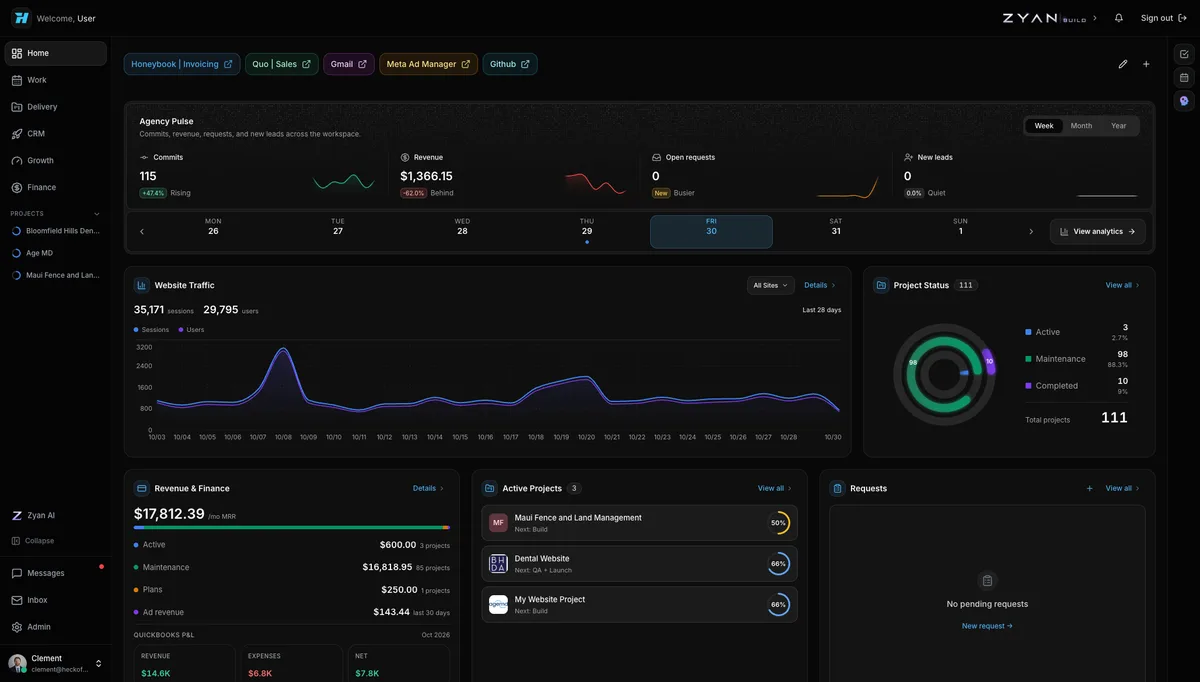
Task: Click the Open requests inbox icon
Action: (x=657, y=157)
